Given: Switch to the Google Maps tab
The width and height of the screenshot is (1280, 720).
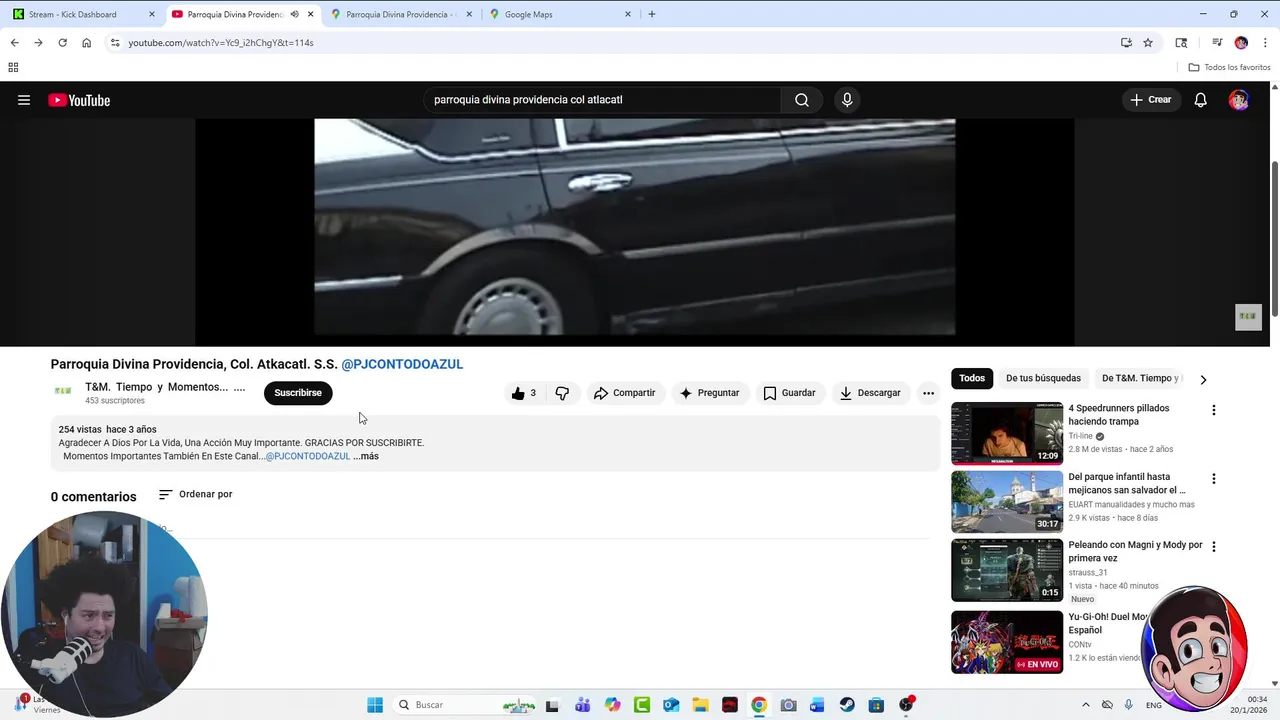Looking at the screenshot, I should [x=561, y=14].
